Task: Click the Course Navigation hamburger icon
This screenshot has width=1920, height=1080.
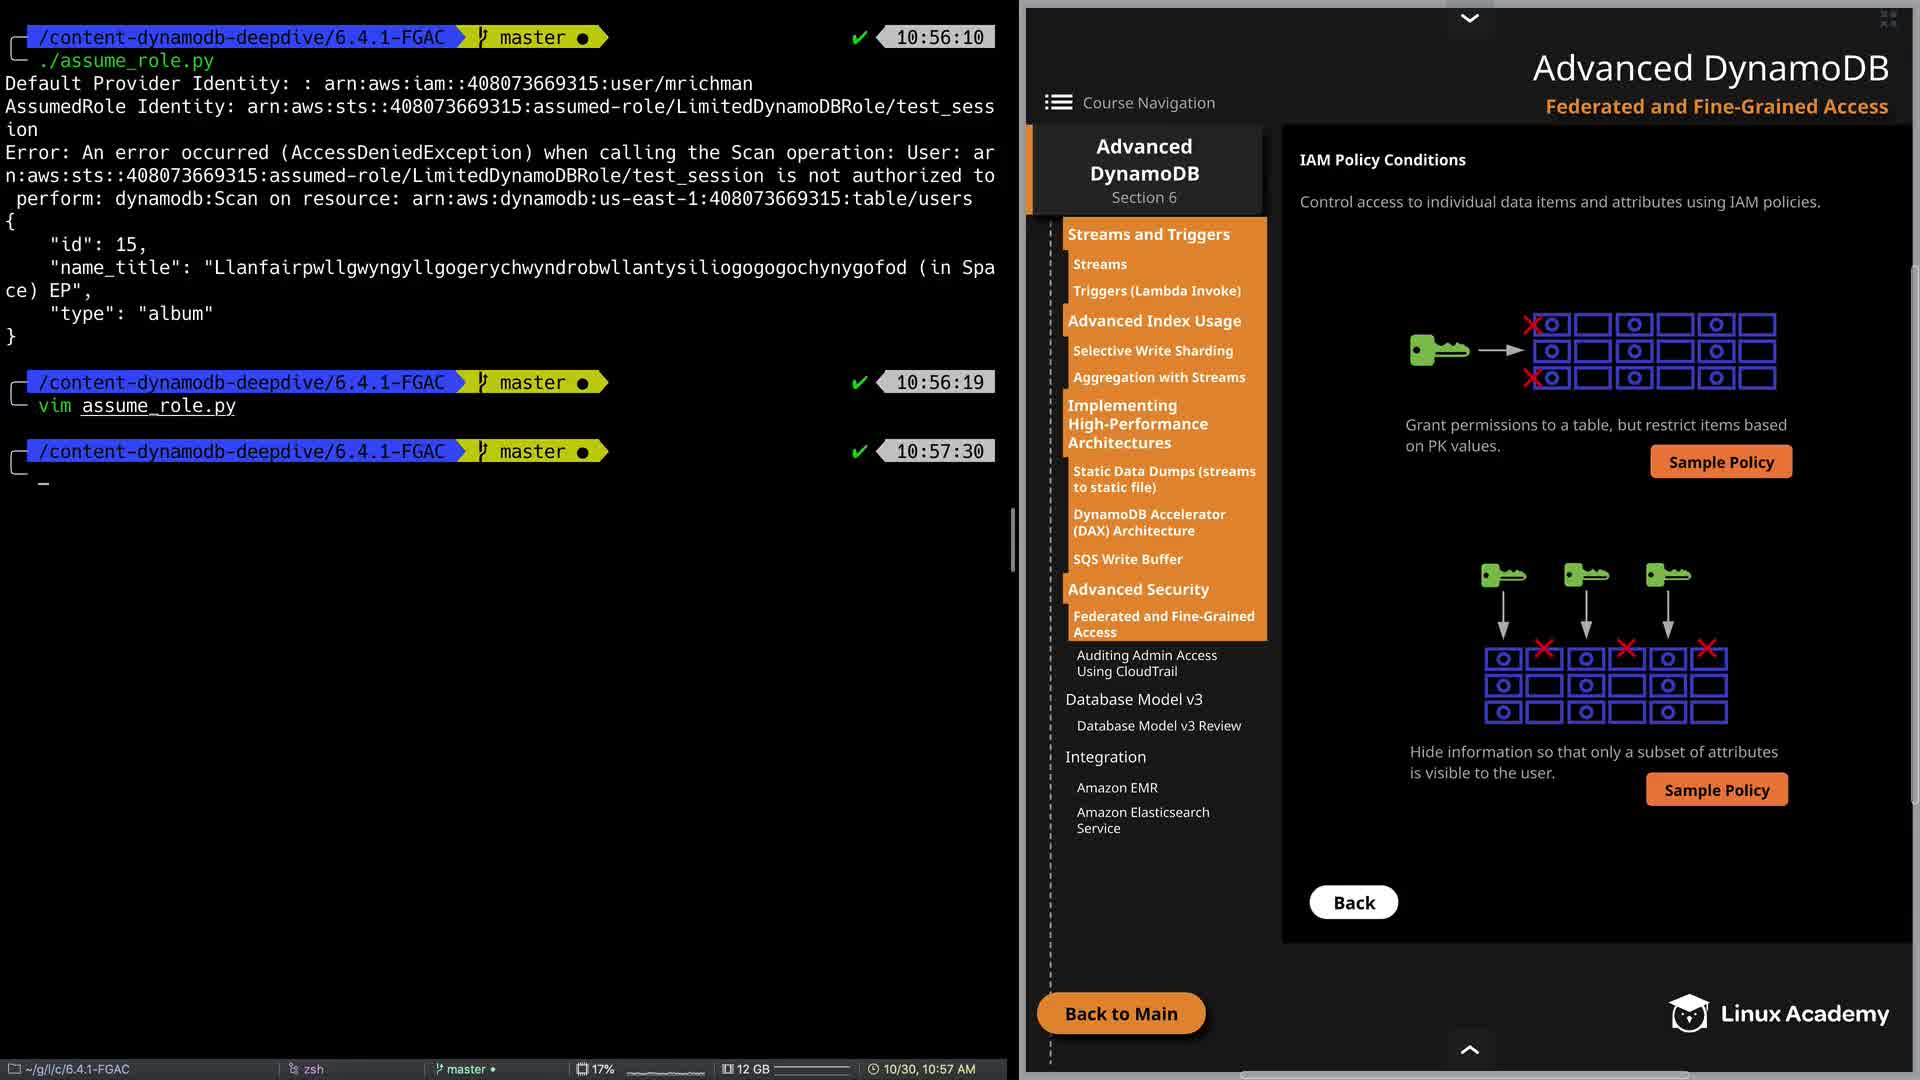Action: [x=1058, y=102]
